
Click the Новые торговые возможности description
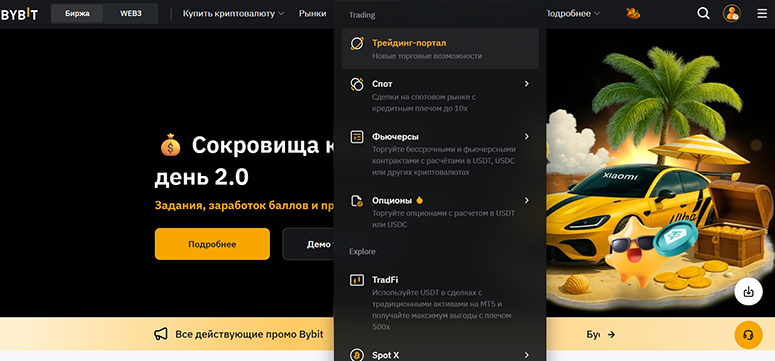coord(427,56)
